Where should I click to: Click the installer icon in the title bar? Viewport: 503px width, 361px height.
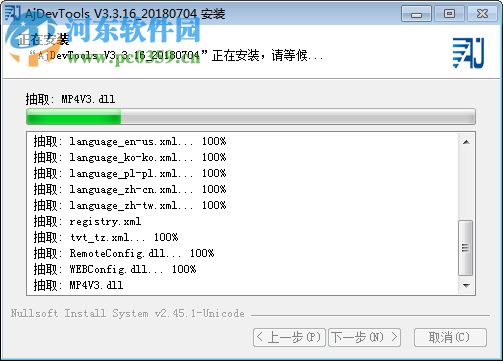pyautogui.click(x=13, y=13)
